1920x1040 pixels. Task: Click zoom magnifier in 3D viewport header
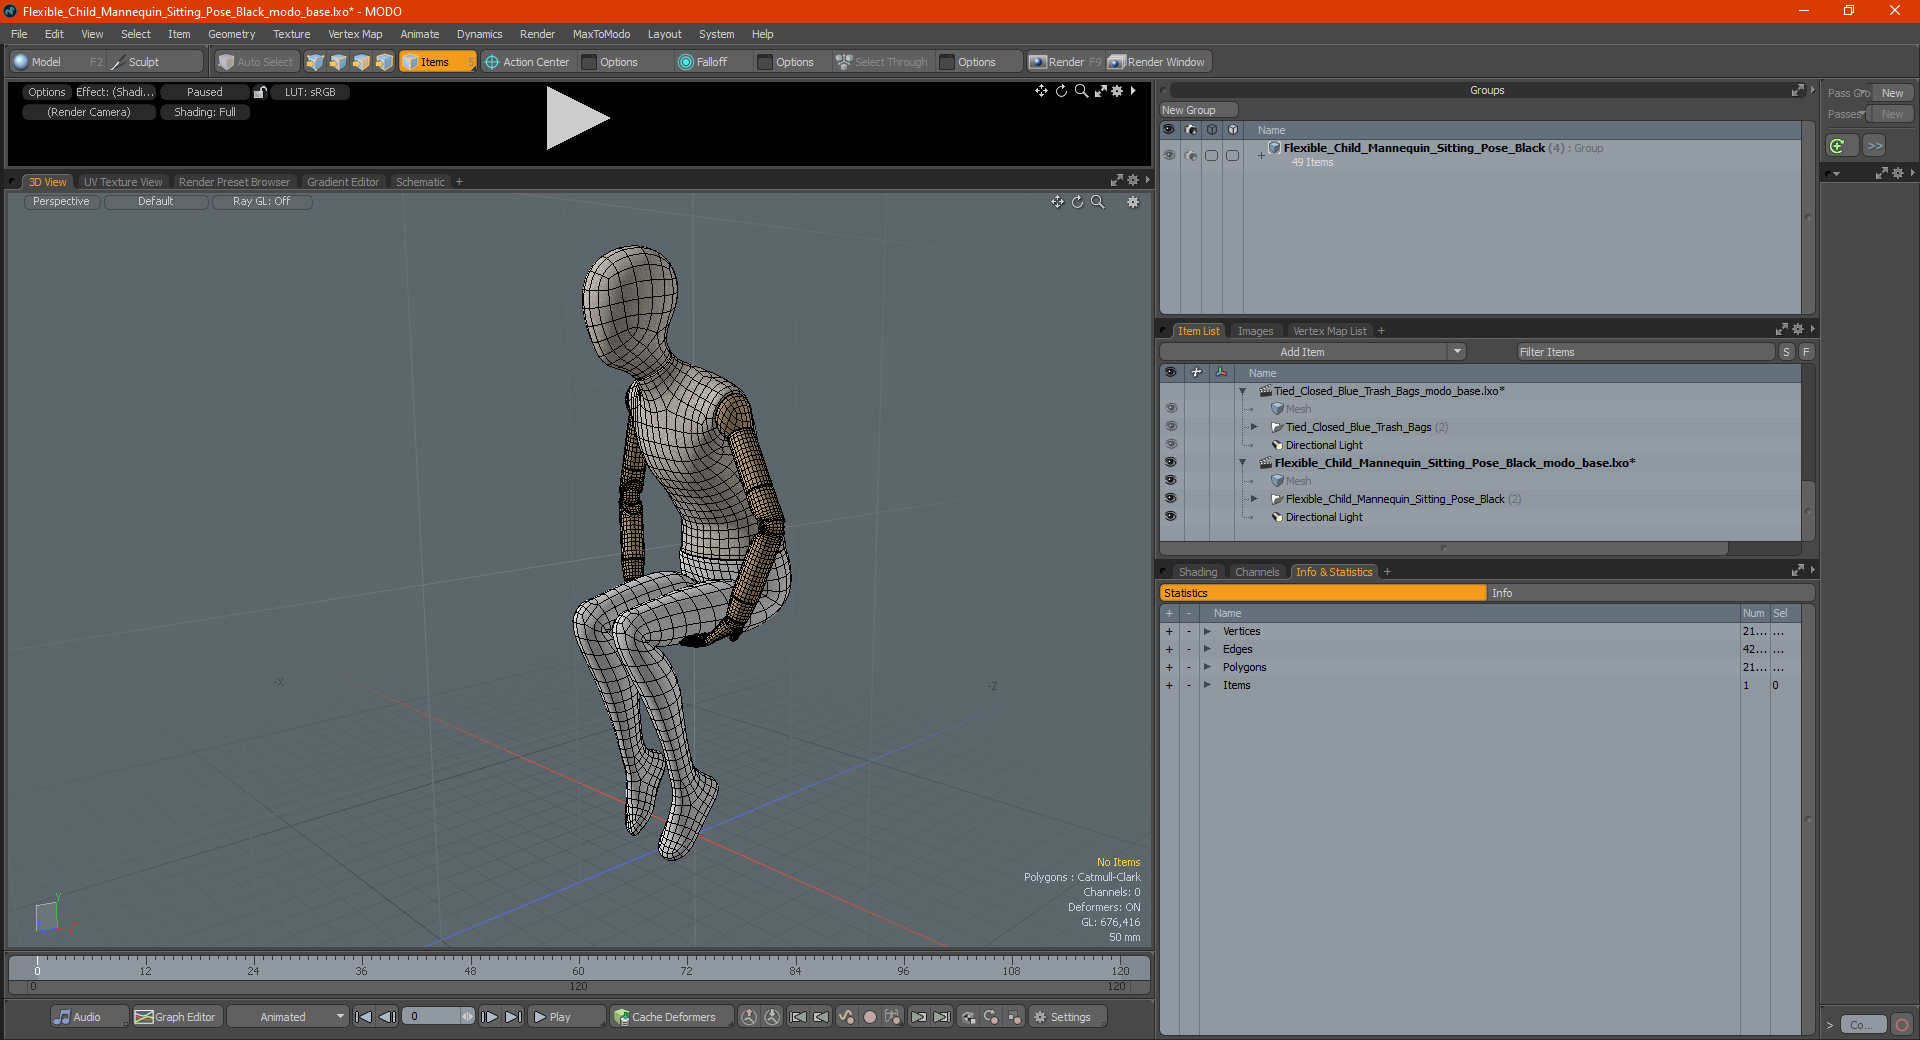[x=1097, y=202]
